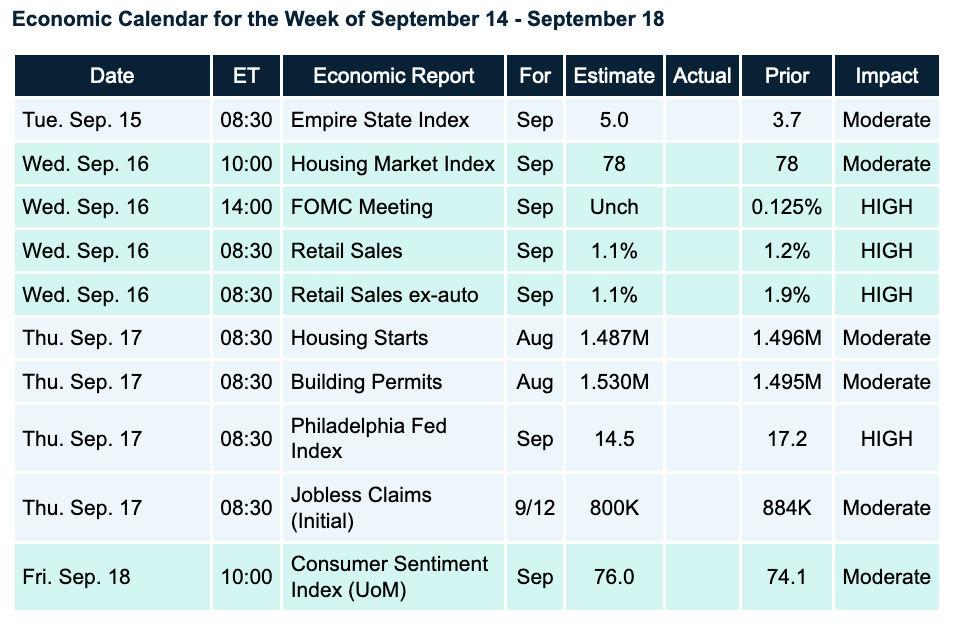The width and height of the screenshot is (962, 634).
Task: Click the Philadelphia Fed Index entry
Action: point(369,438)
